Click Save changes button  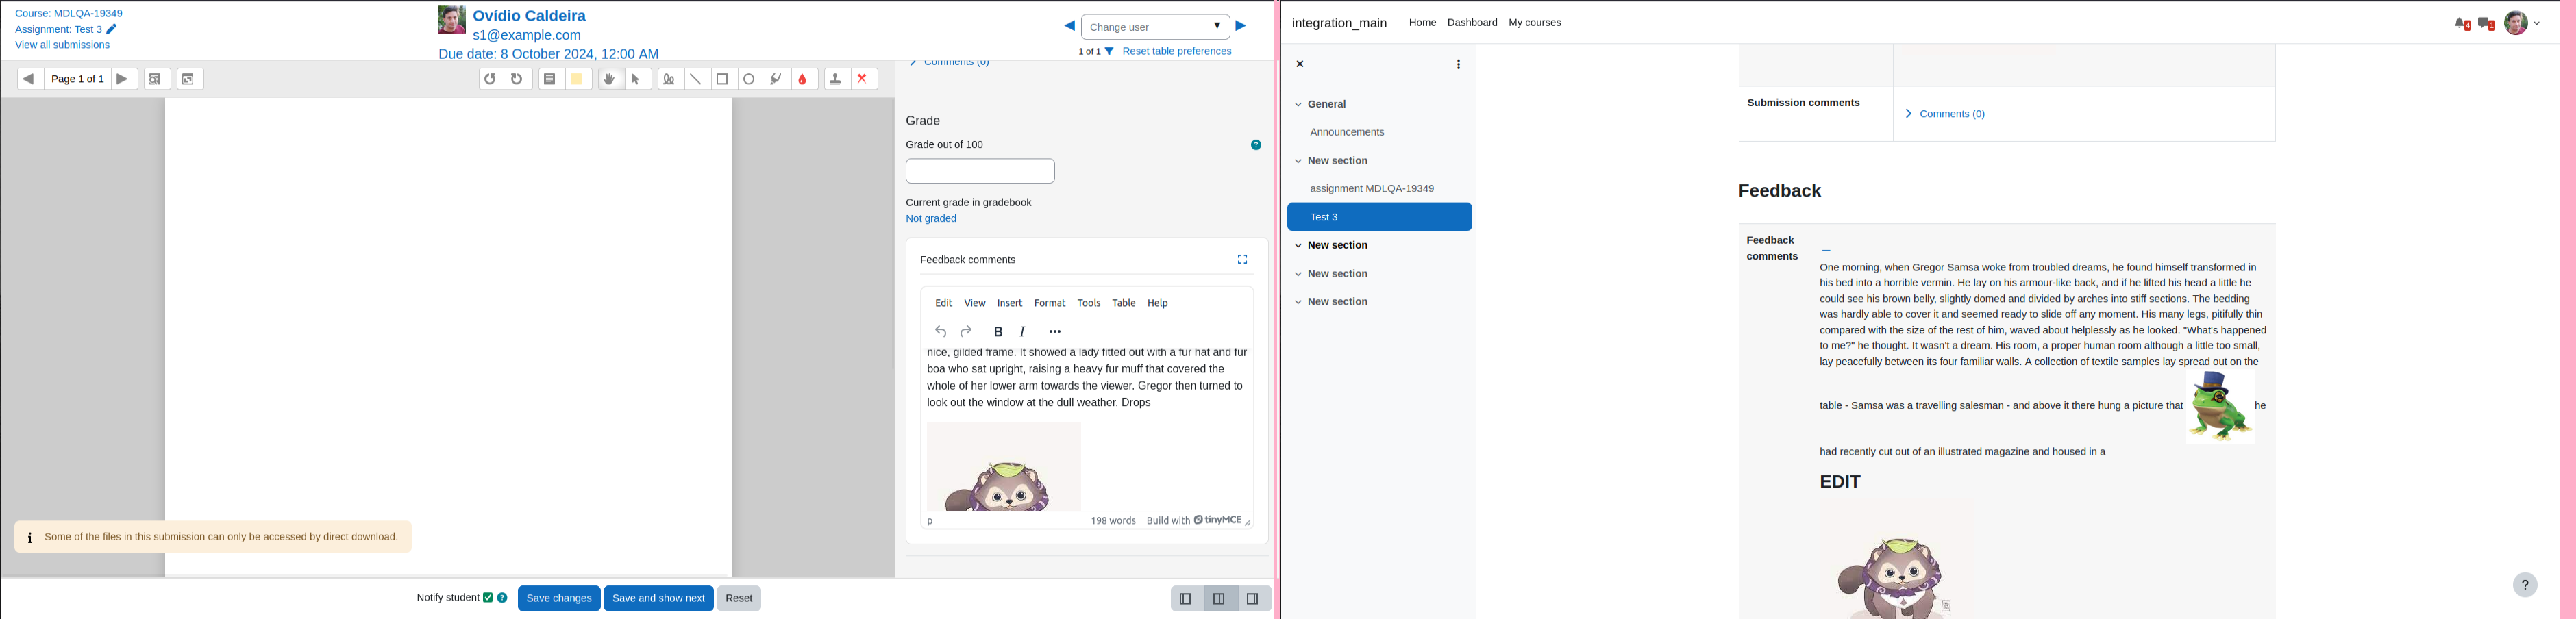559,598
